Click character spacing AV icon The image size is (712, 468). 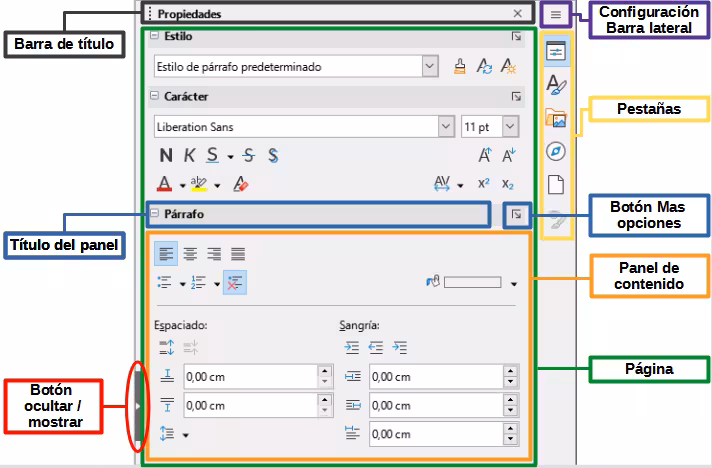442,184
